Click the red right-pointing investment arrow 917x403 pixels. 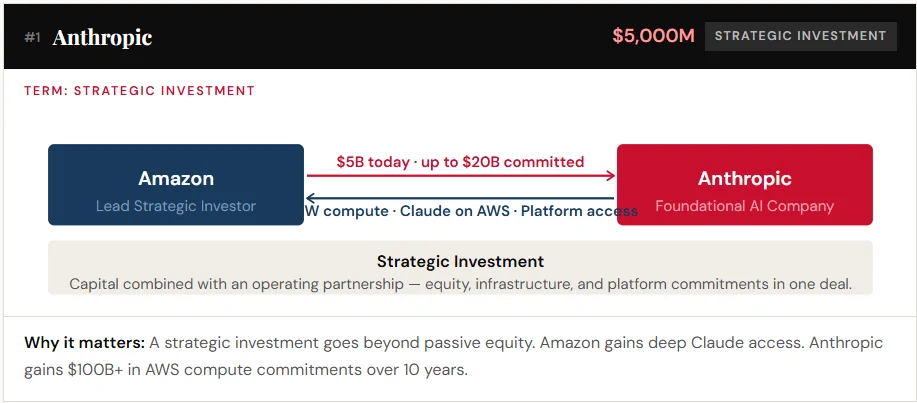click(x=460, y=176)
